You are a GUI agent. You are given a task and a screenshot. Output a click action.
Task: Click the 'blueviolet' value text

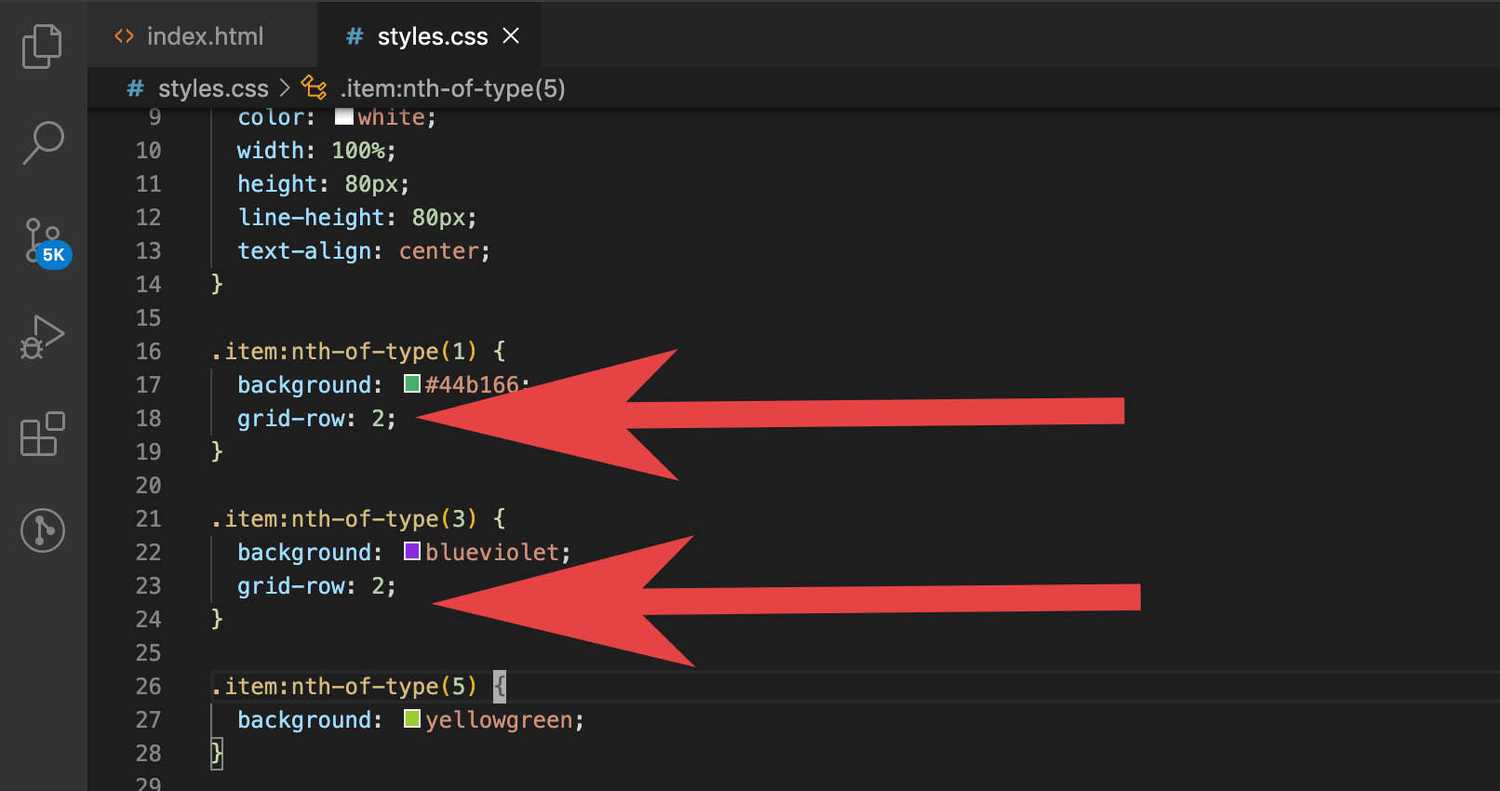tap(492, 552)
